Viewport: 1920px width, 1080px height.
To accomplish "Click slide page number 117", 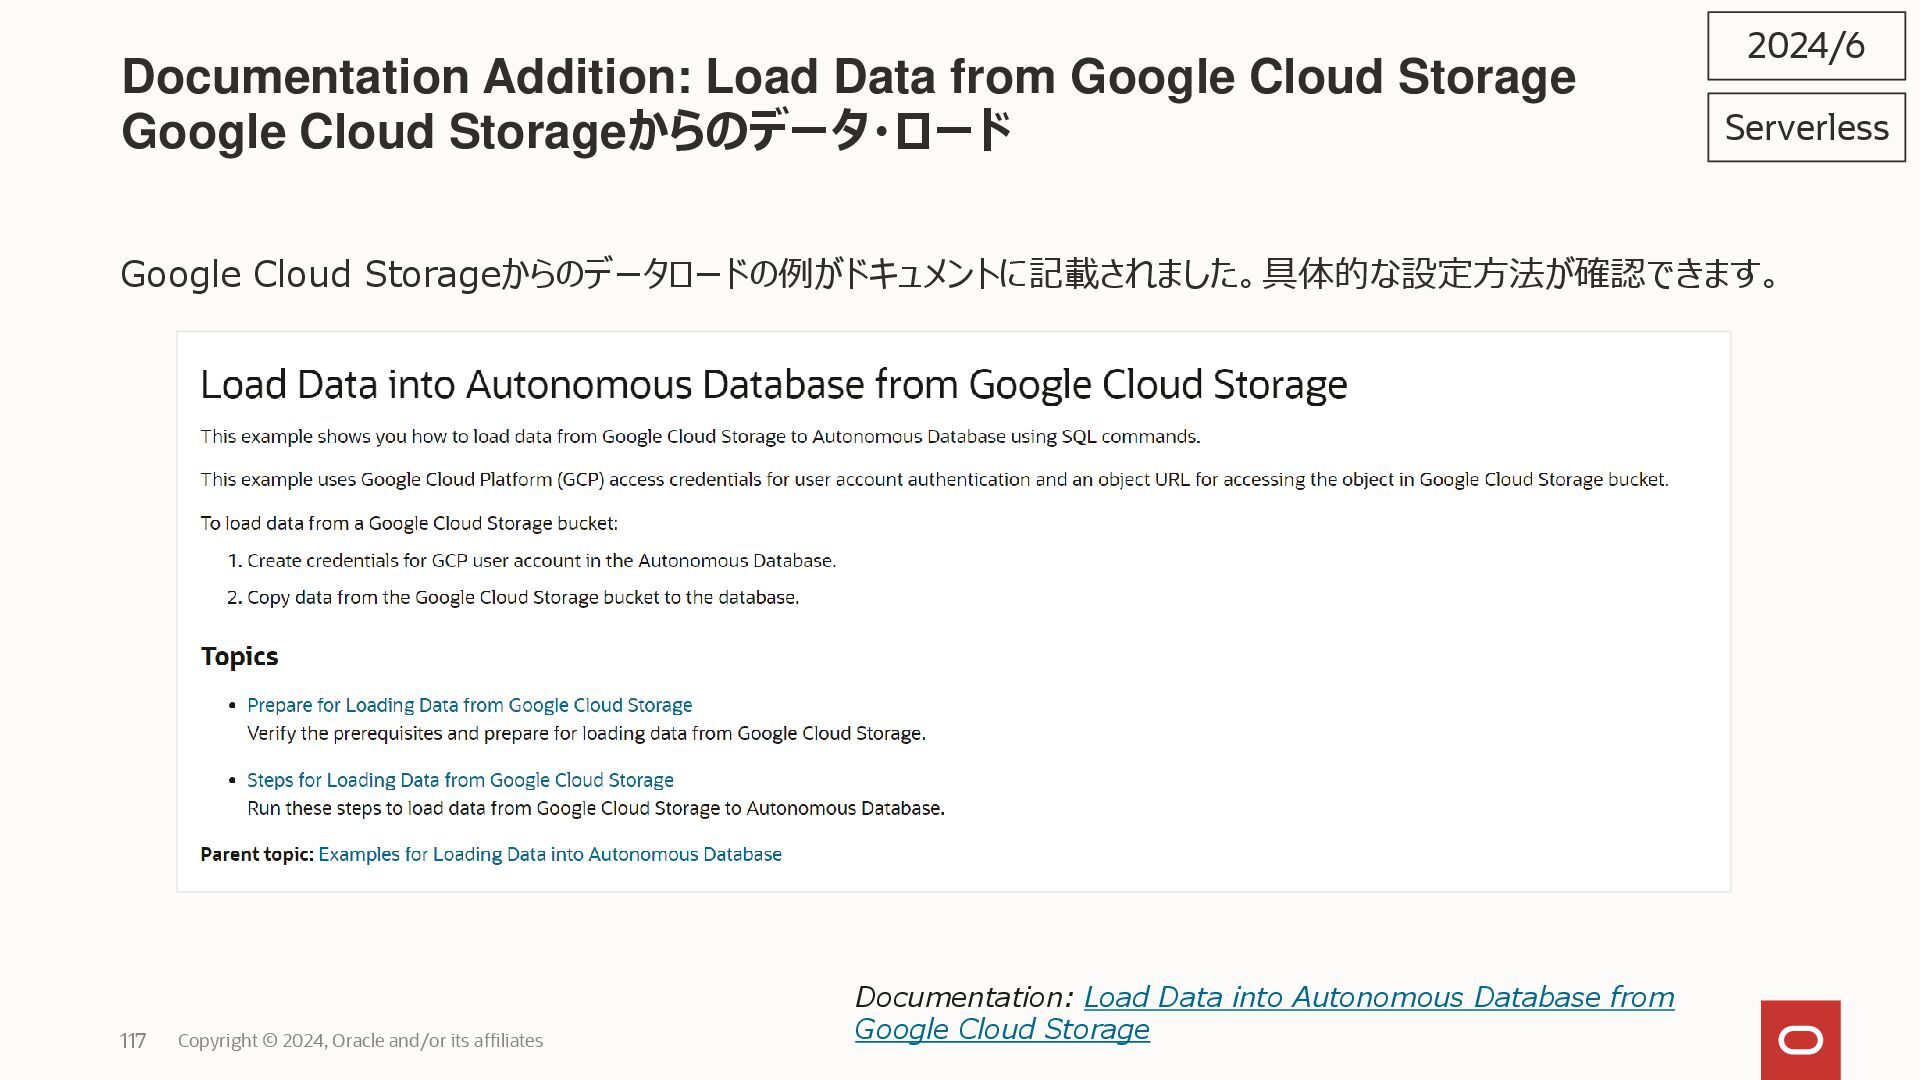I will tap(133, 1041).
